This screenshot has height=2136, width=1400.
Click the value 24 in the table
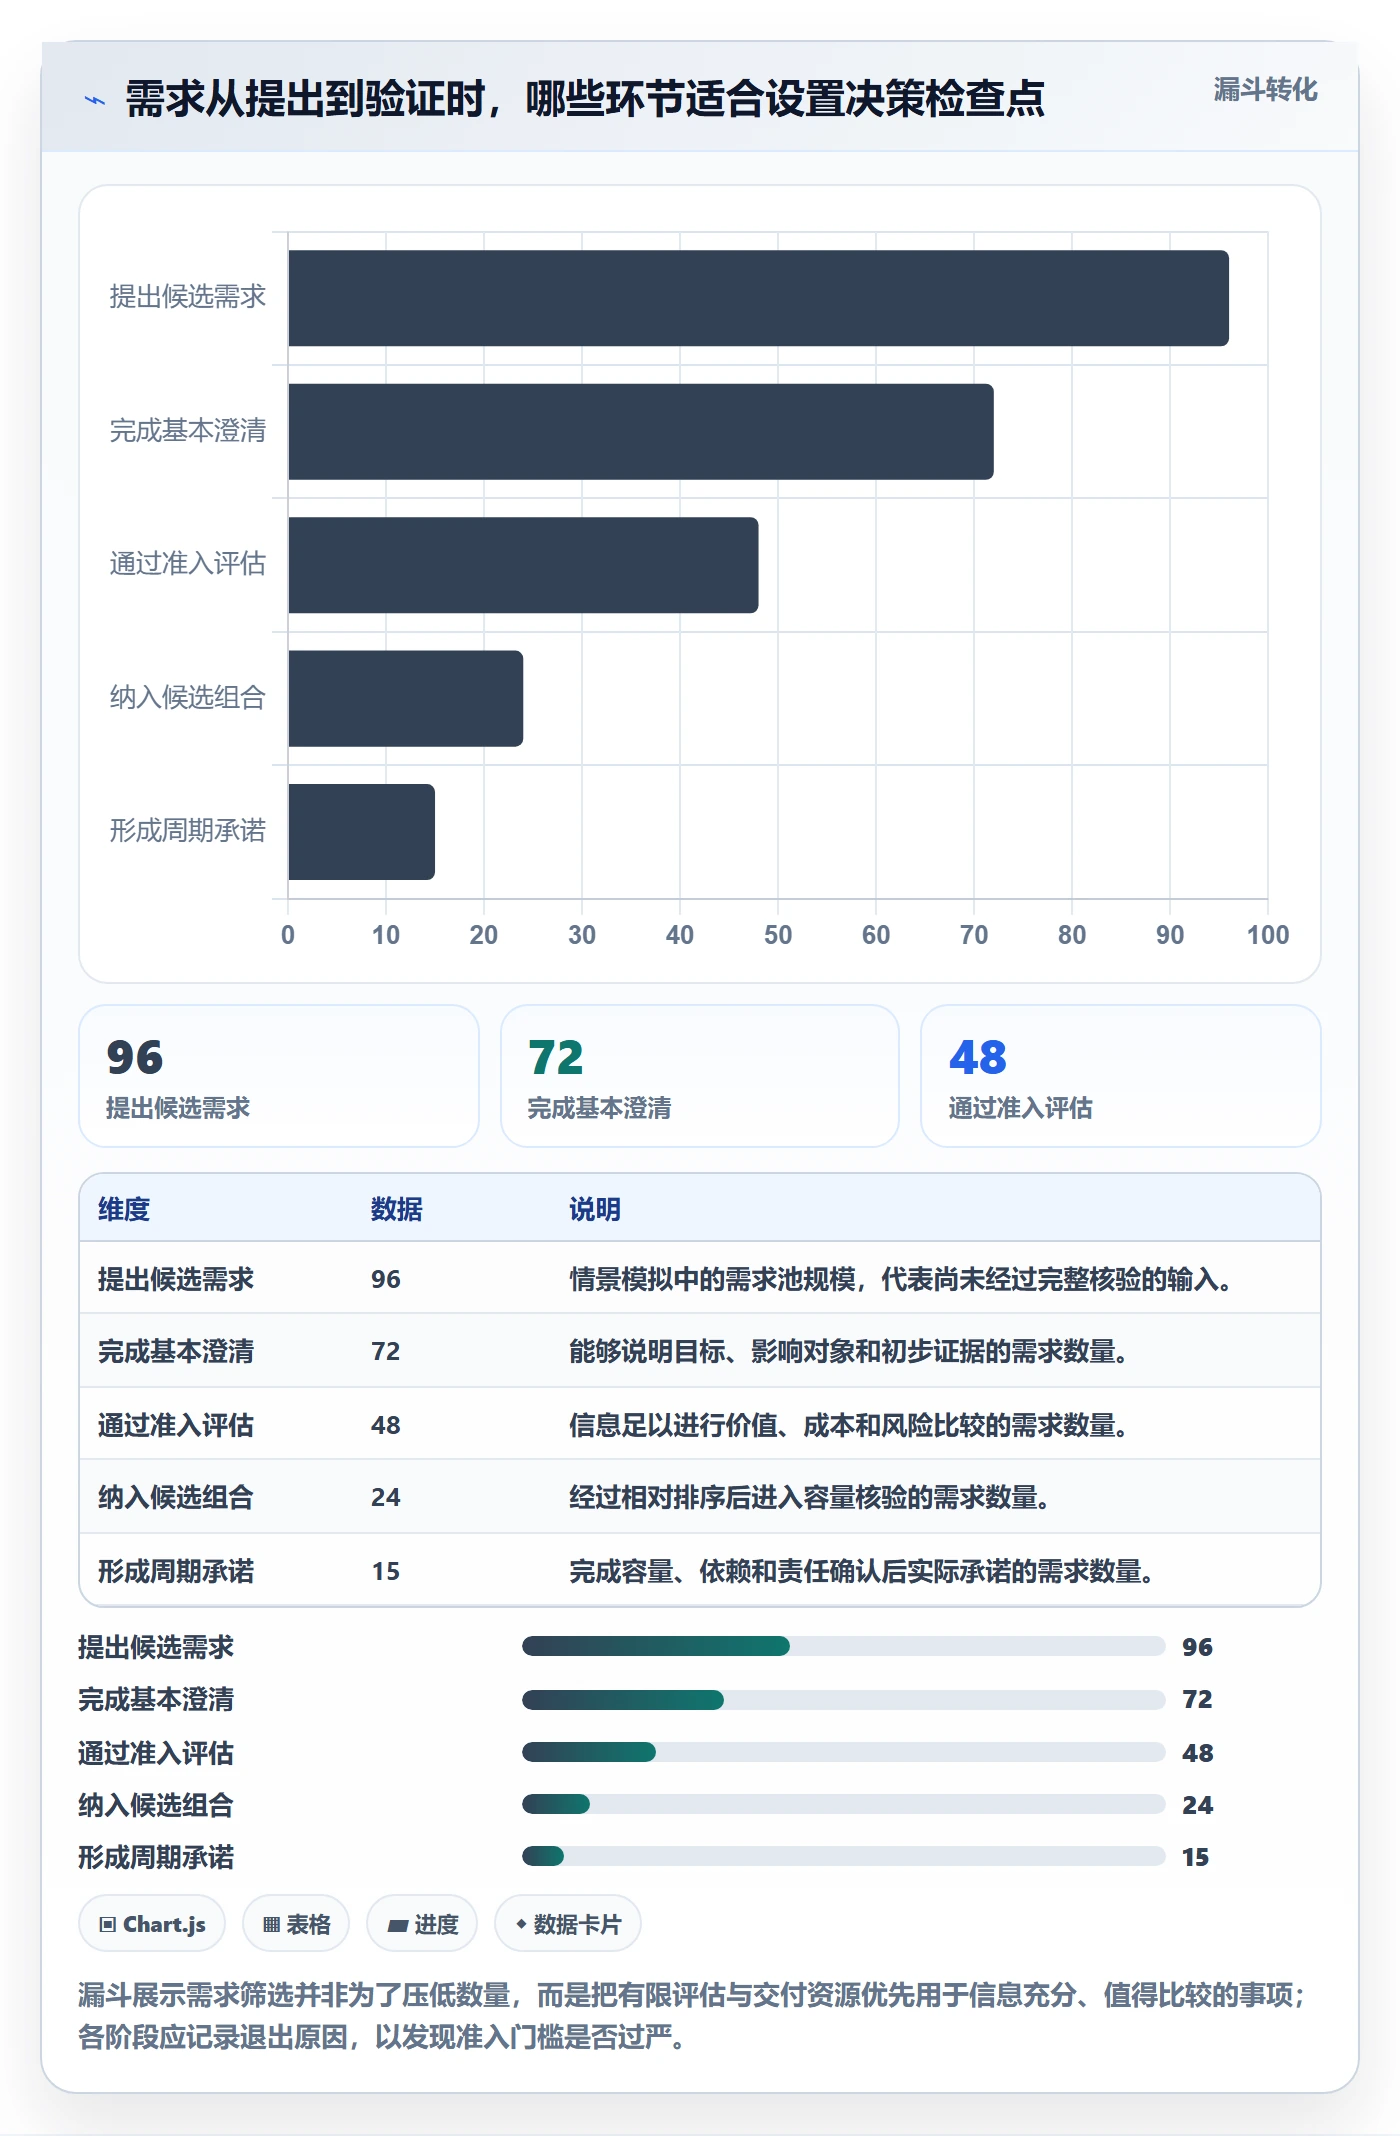(x=386, y=1497)
